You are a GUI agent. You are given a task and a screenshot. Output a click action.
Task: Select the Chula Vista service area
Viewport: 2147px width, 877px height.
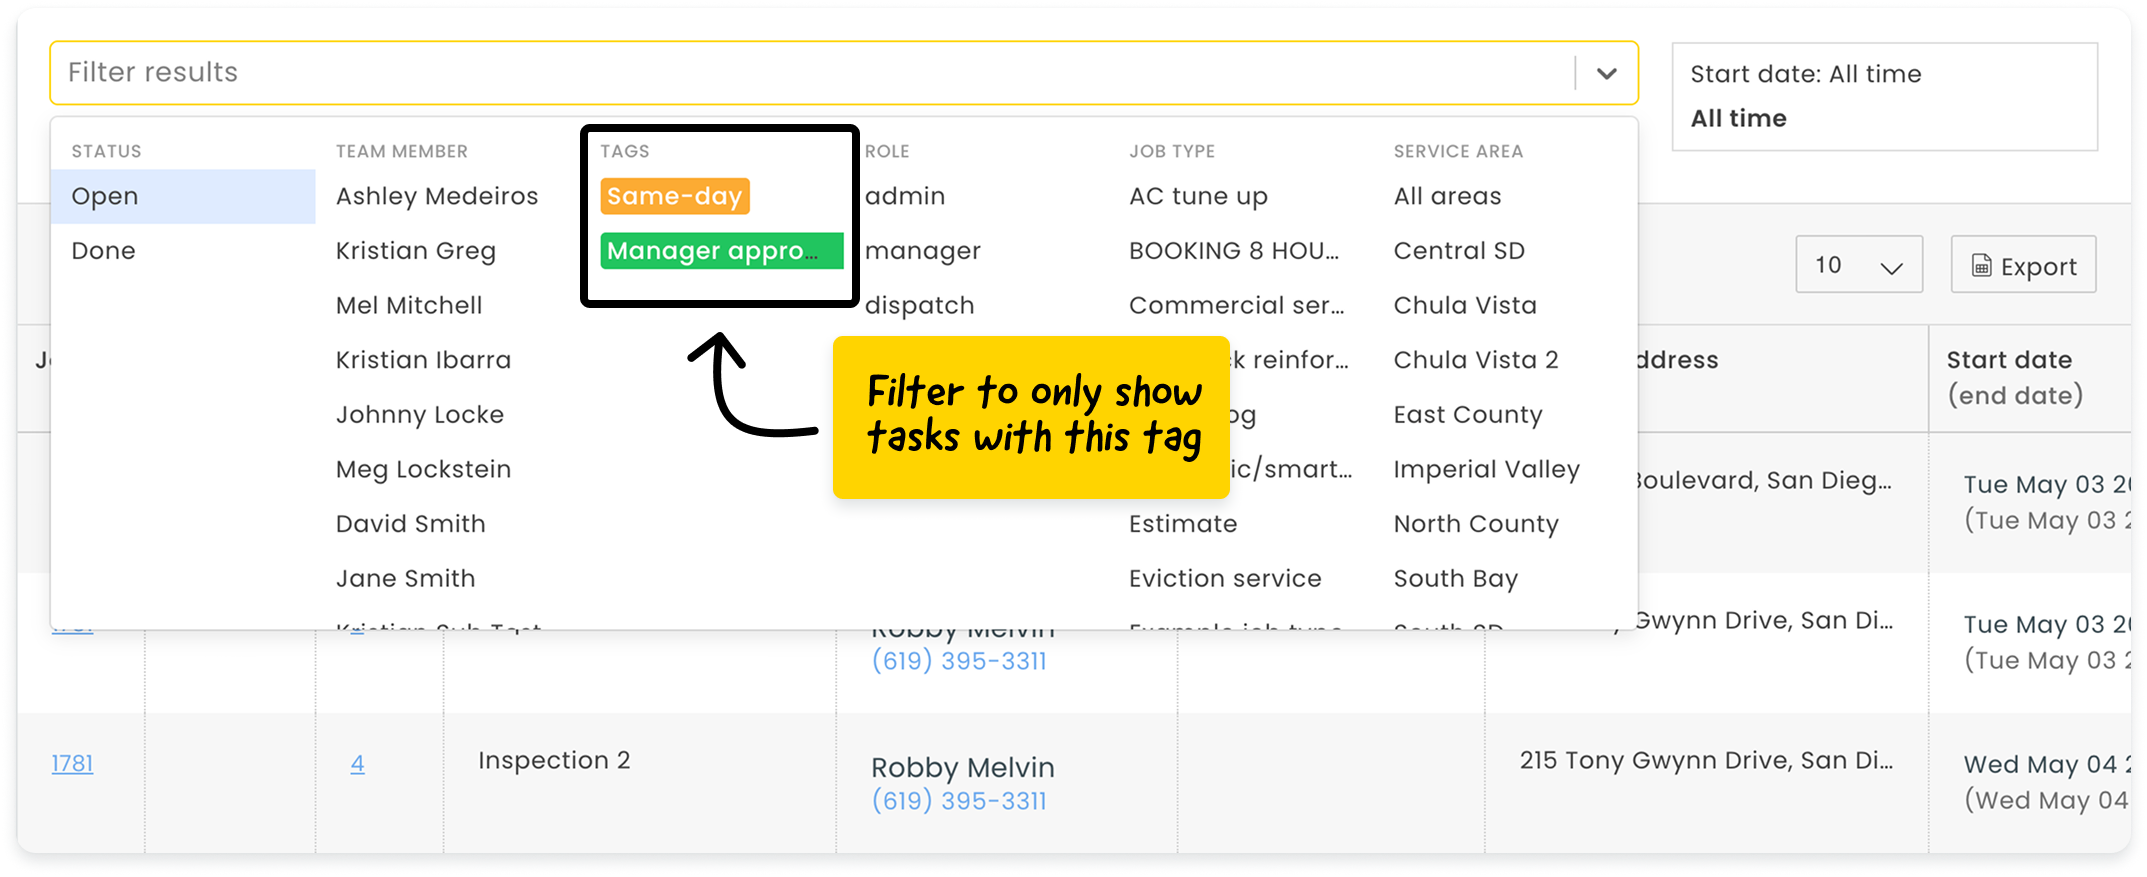(x=1465, y=306)
